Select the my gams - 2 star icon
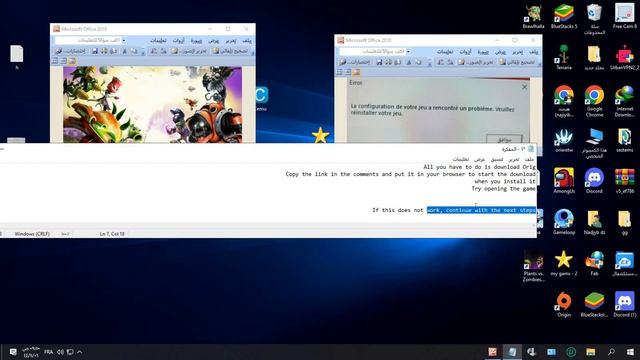This screenshot has height=360, width=640. click(x=564, y=264)
